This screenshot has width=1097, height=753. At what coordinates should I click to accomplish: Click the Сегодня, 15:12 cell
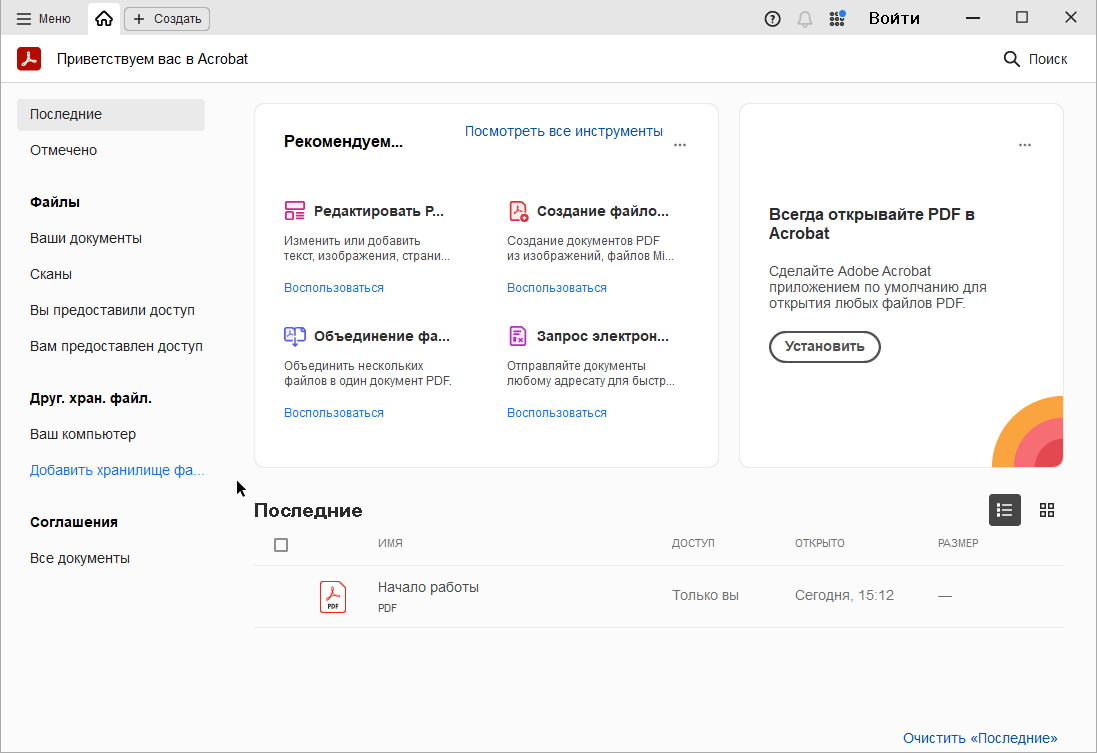click(x=844, y=596)
